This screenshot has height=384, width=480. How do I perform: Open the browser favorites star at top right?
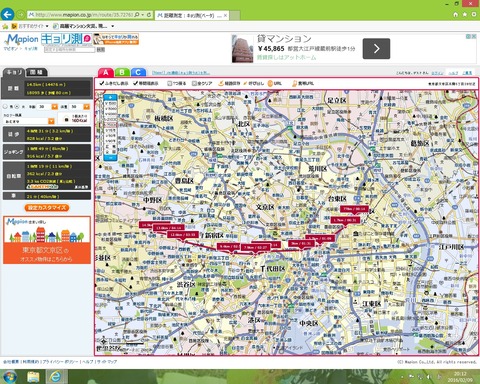click(x=465, y=15)
